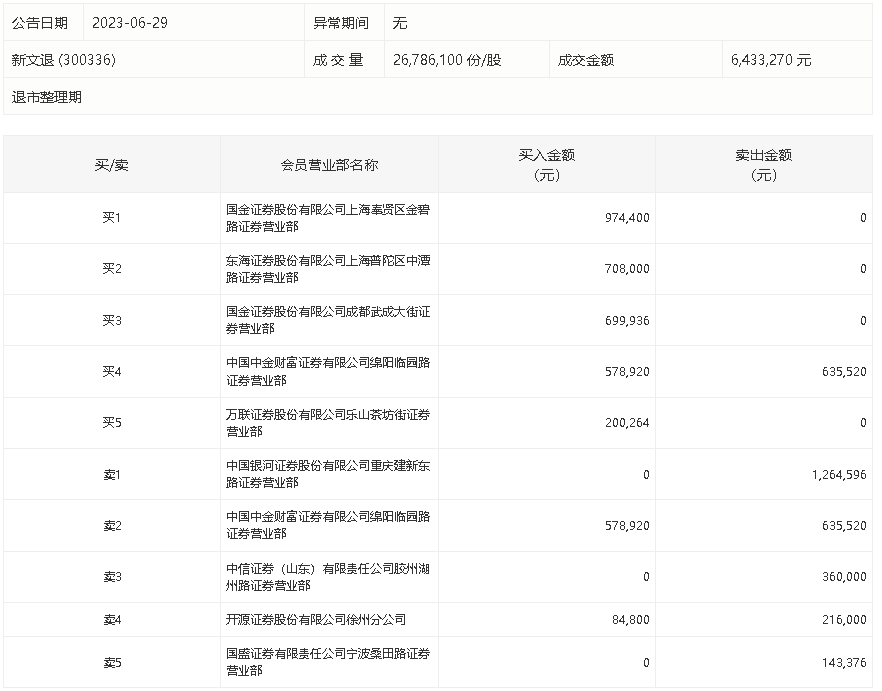Viewport: 882px width, 691px height.
Task: Select sell amount 0 in 买1 row
Action: [863, 218]
